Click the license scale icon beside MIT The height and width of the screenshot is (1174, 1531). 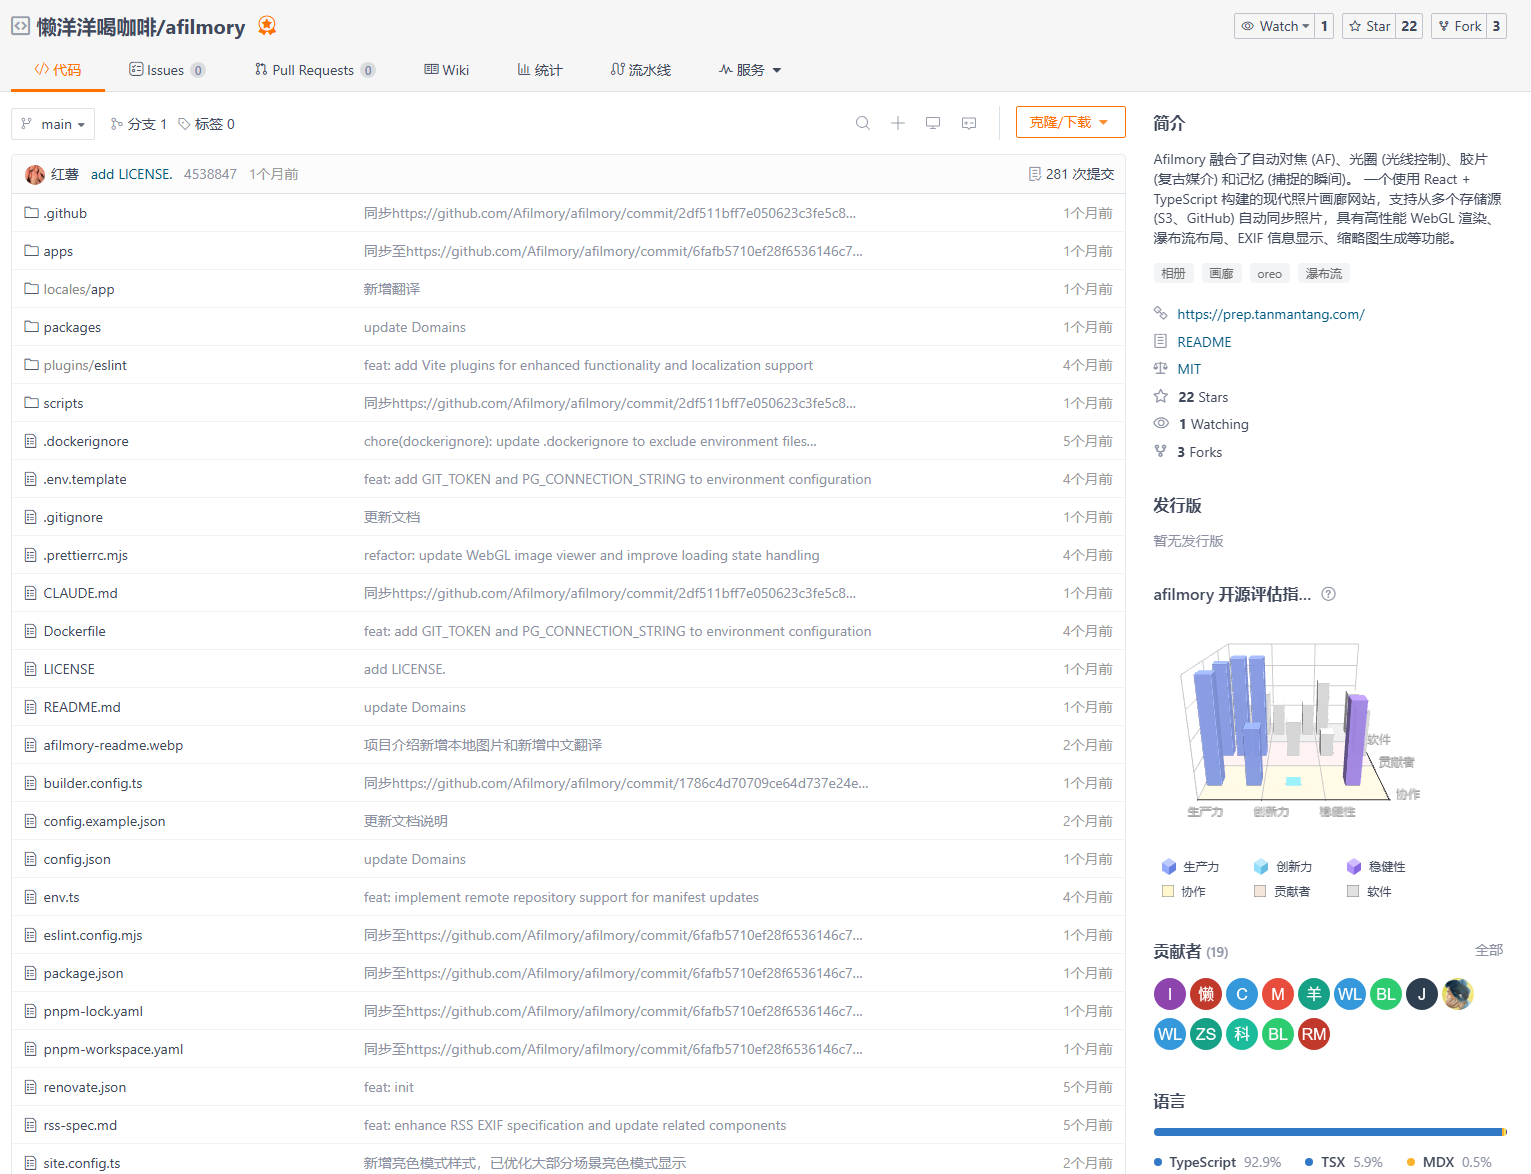[1161, 369]
